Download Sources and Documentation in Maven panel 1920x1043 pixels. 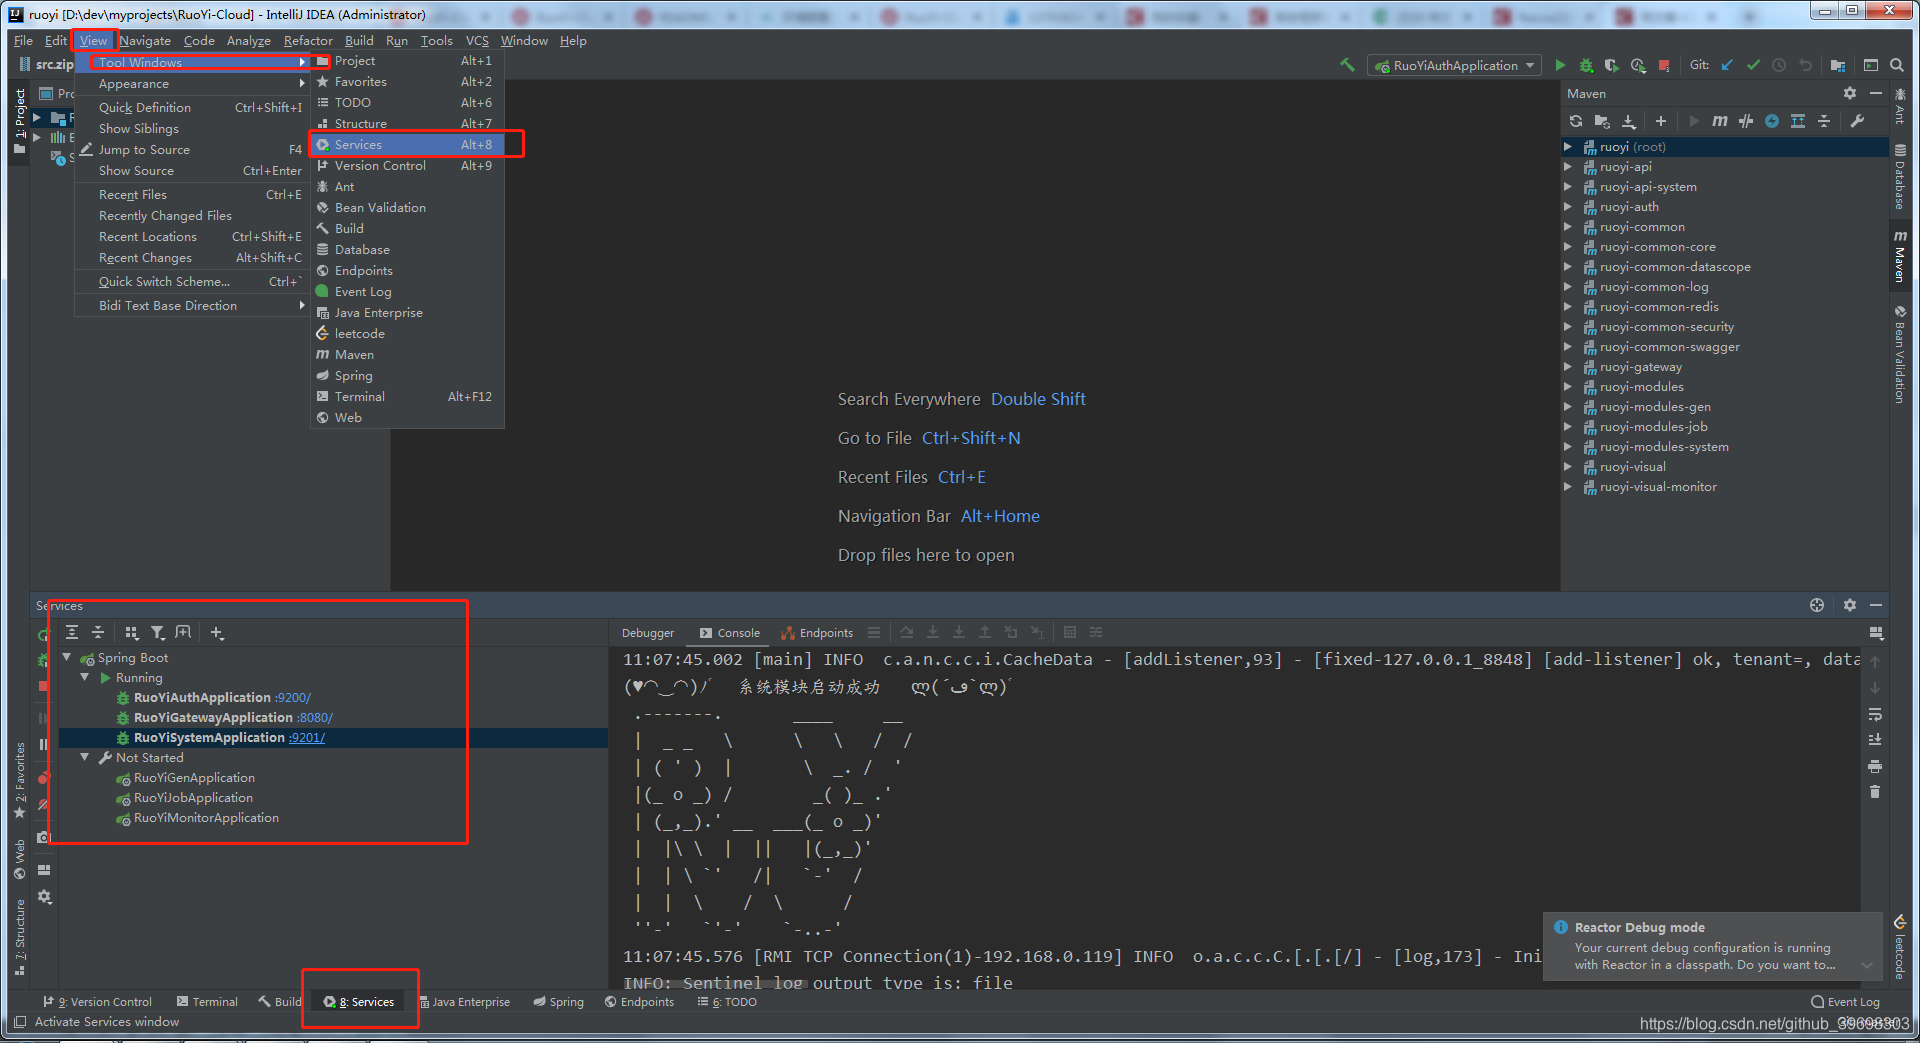point(1629,121)
